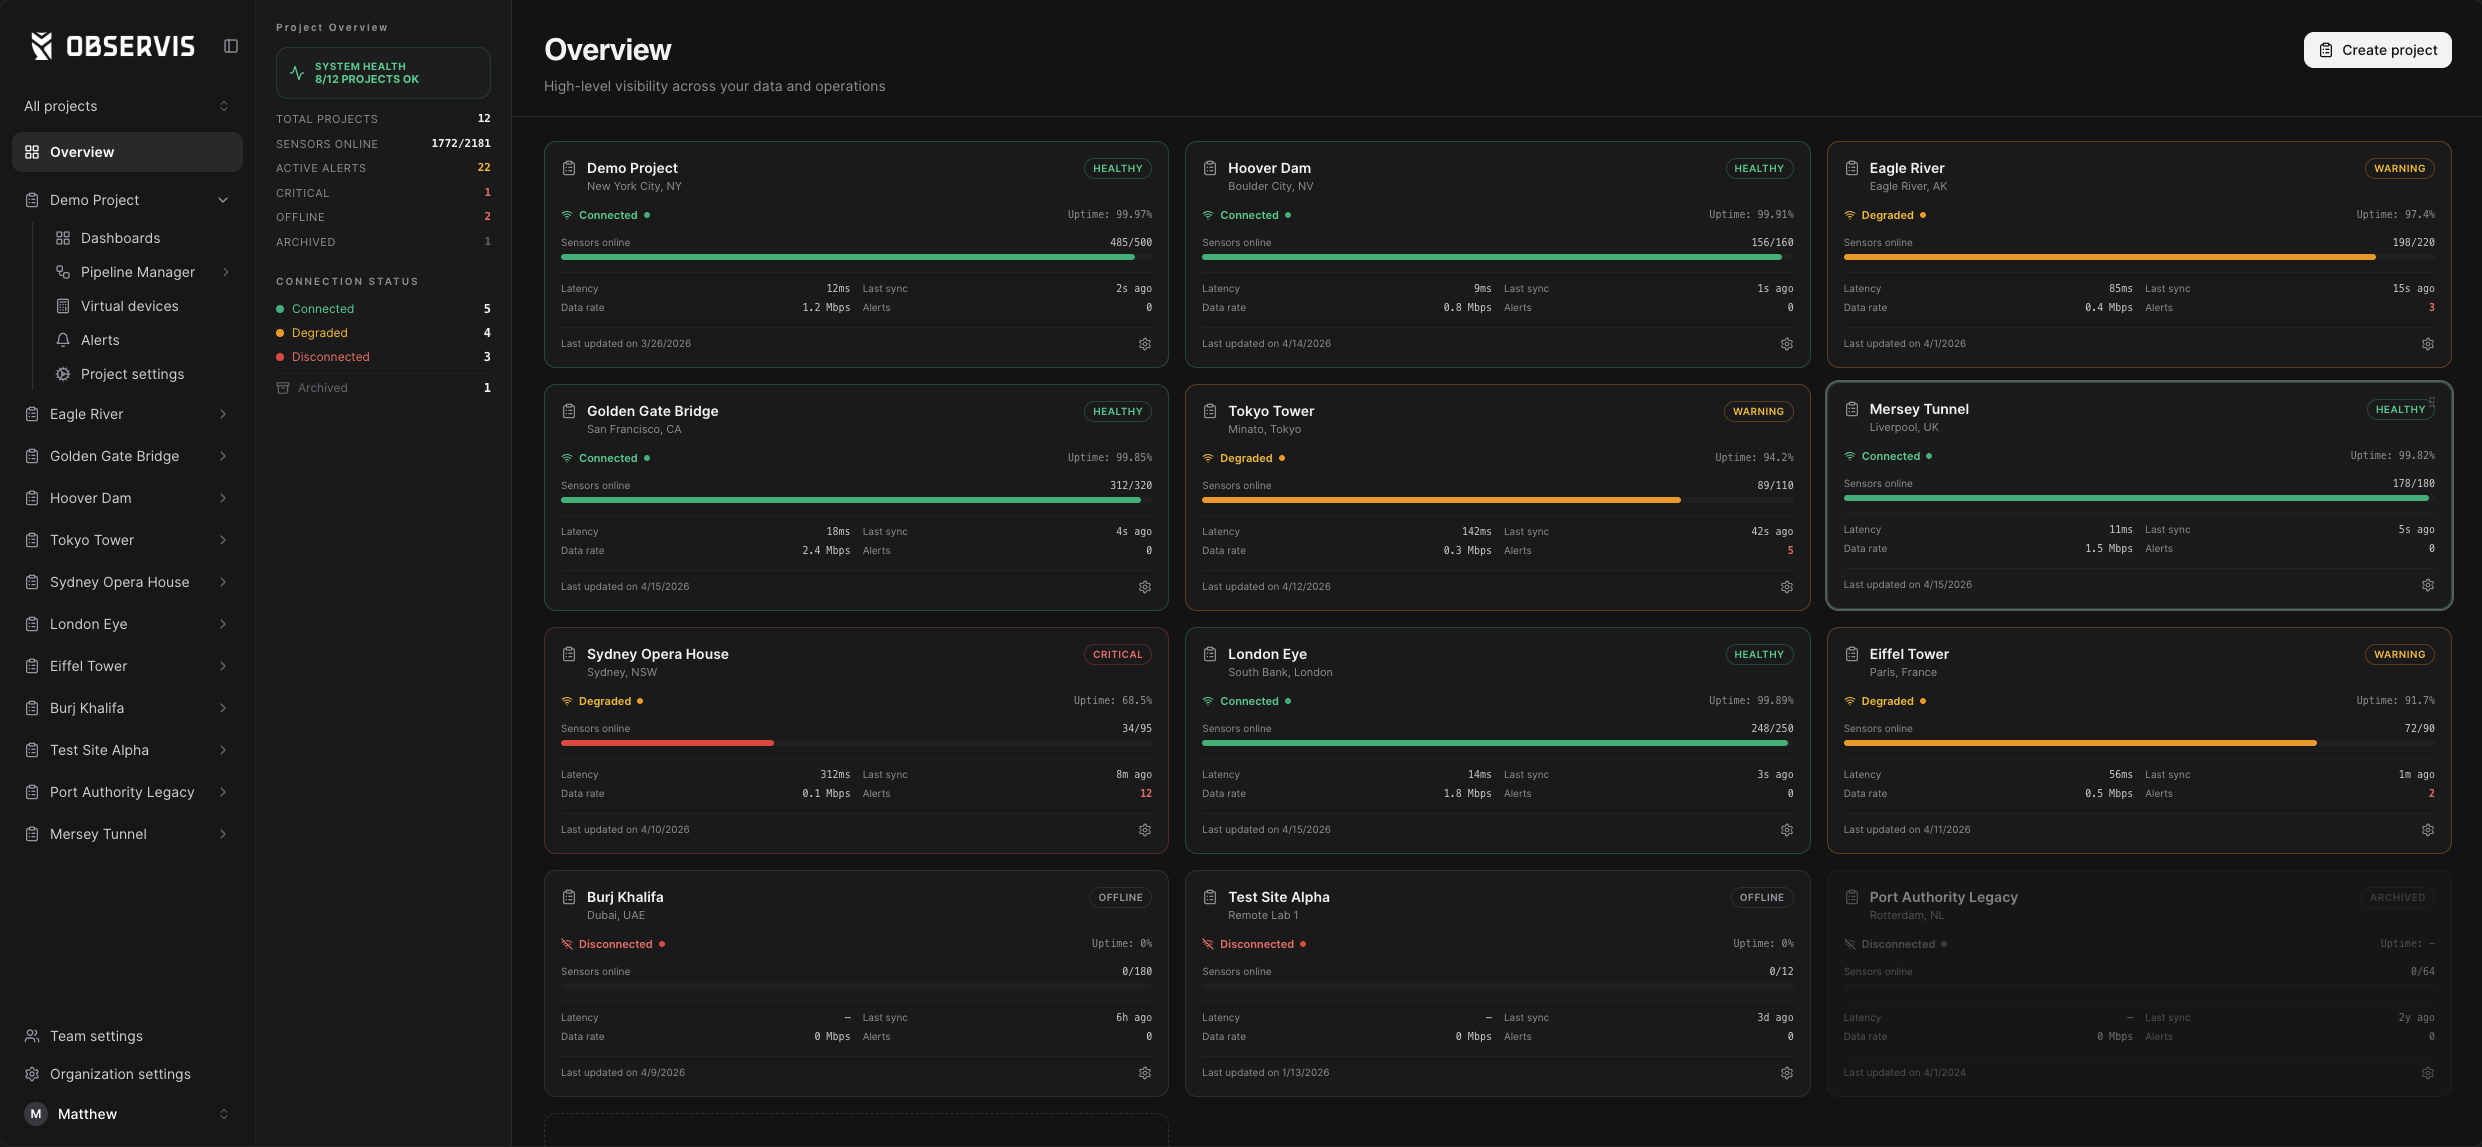Filter by Disconnected connection status

coord(383,357)
